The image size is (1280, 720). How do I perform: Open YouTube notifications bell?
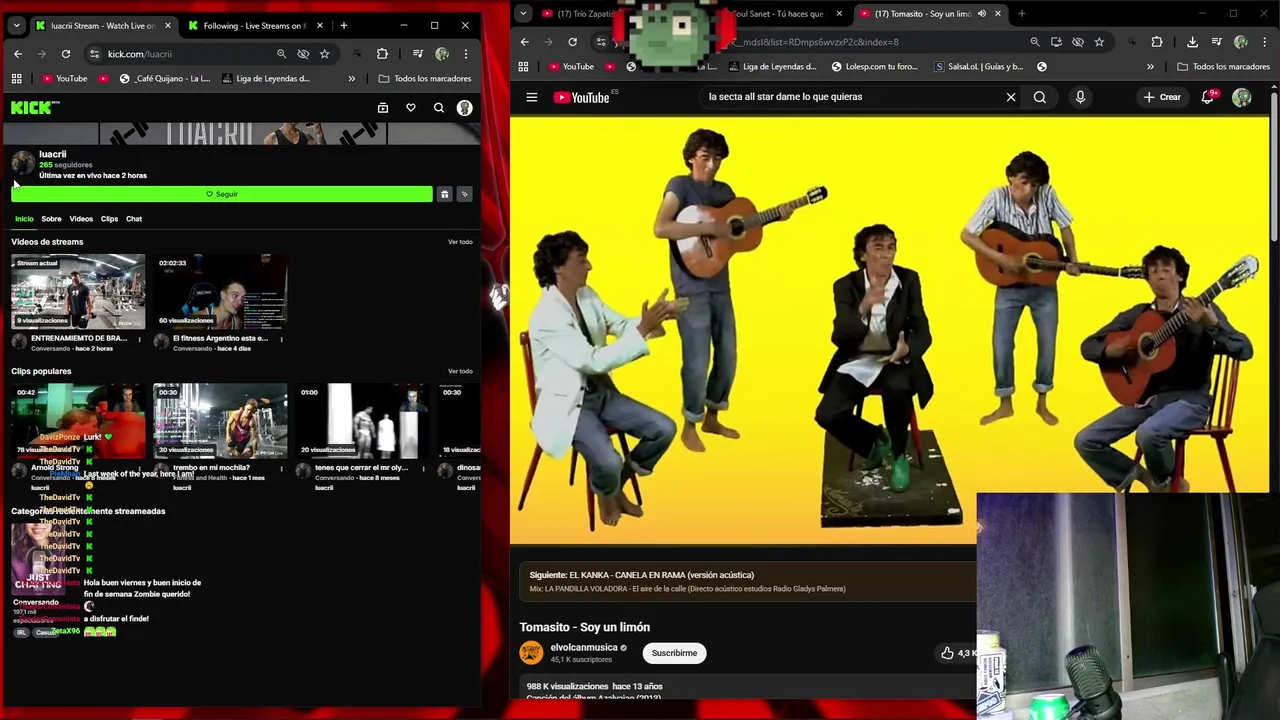(x=1208, y=97)
